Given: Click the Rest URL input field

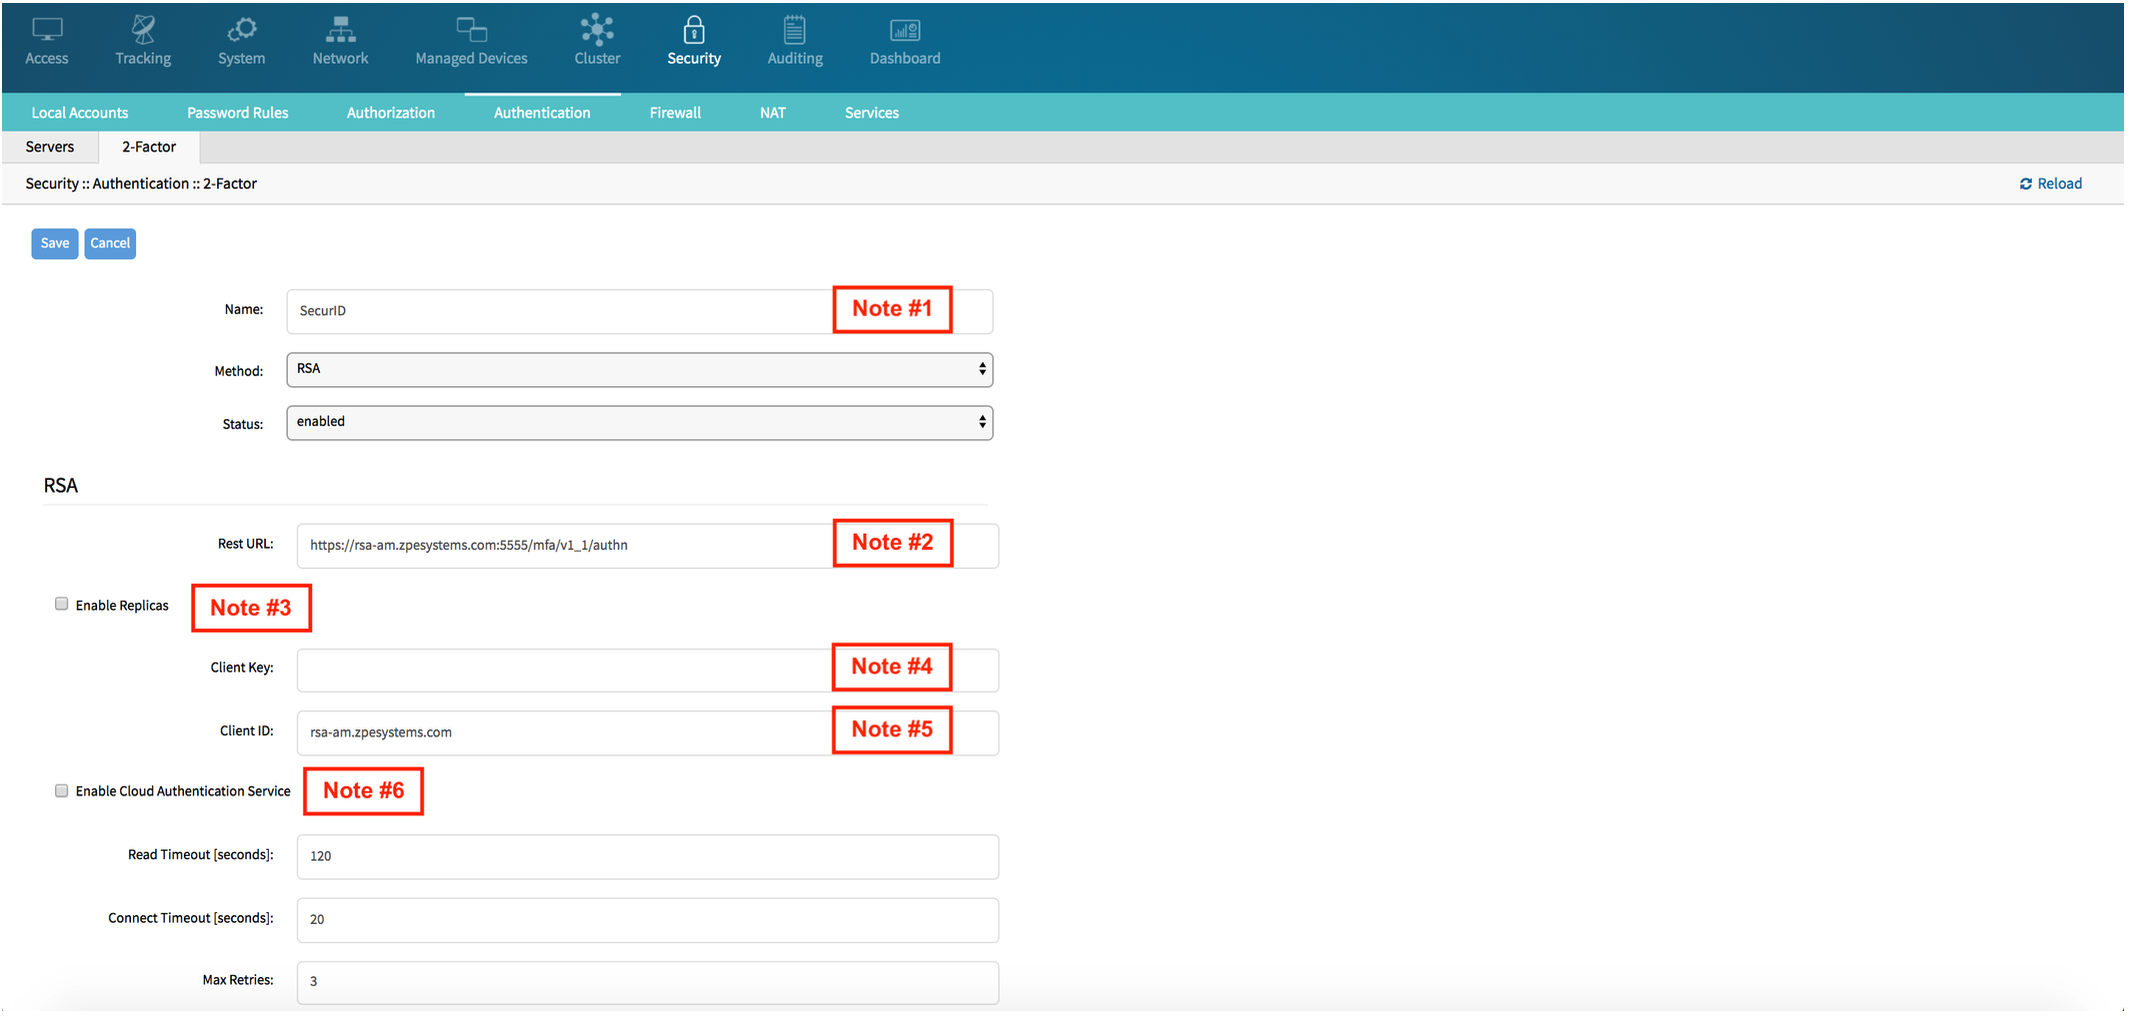Looking at the screenshot, I should (648, 546).
